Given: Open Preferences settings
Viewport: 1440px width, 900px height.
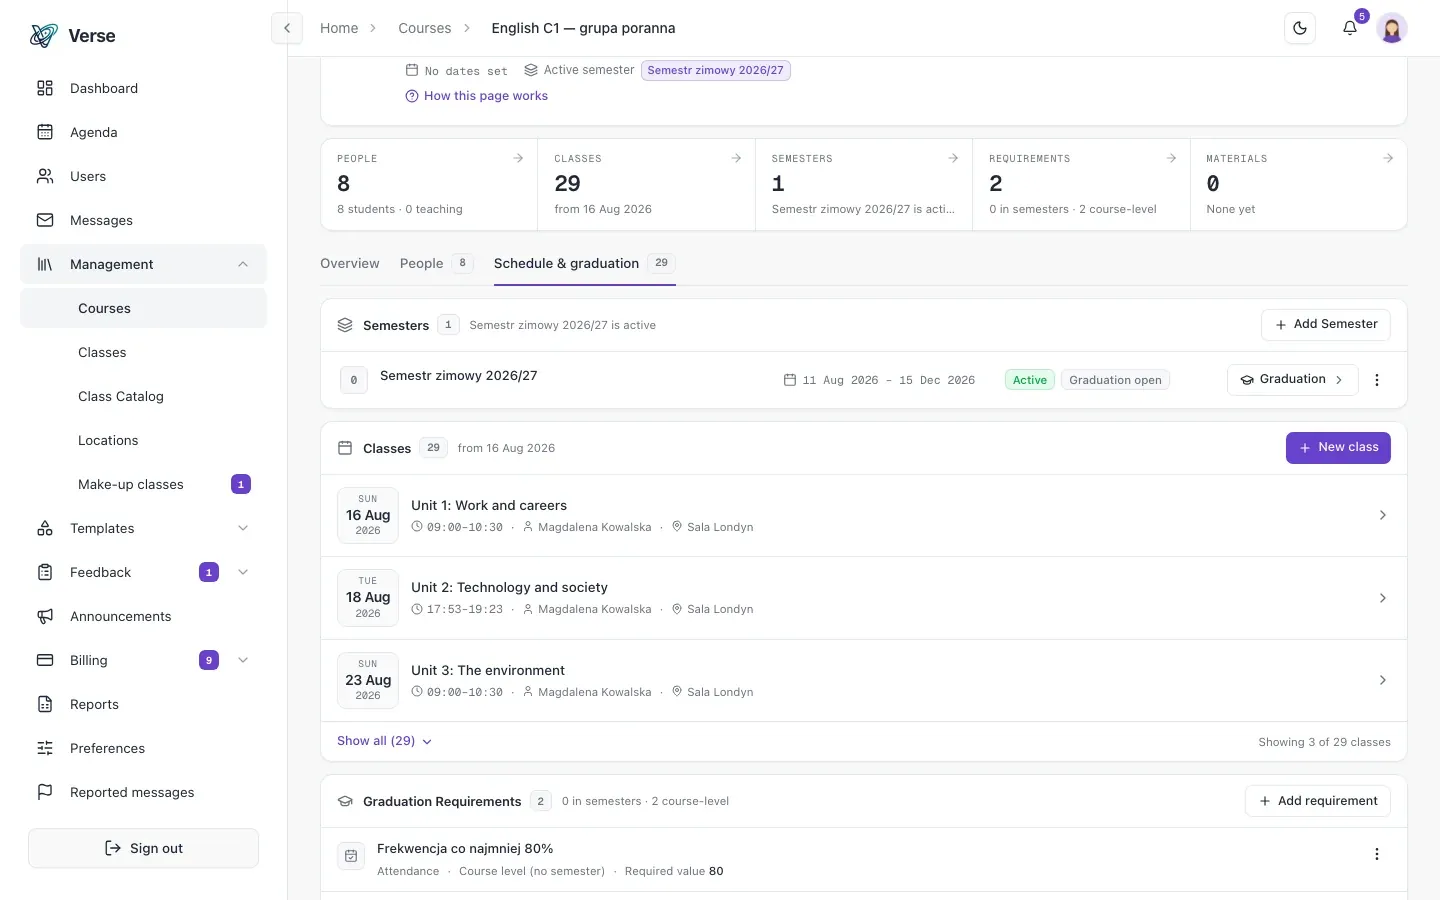Looking at the screenshot, I should (x=143, y=748).
